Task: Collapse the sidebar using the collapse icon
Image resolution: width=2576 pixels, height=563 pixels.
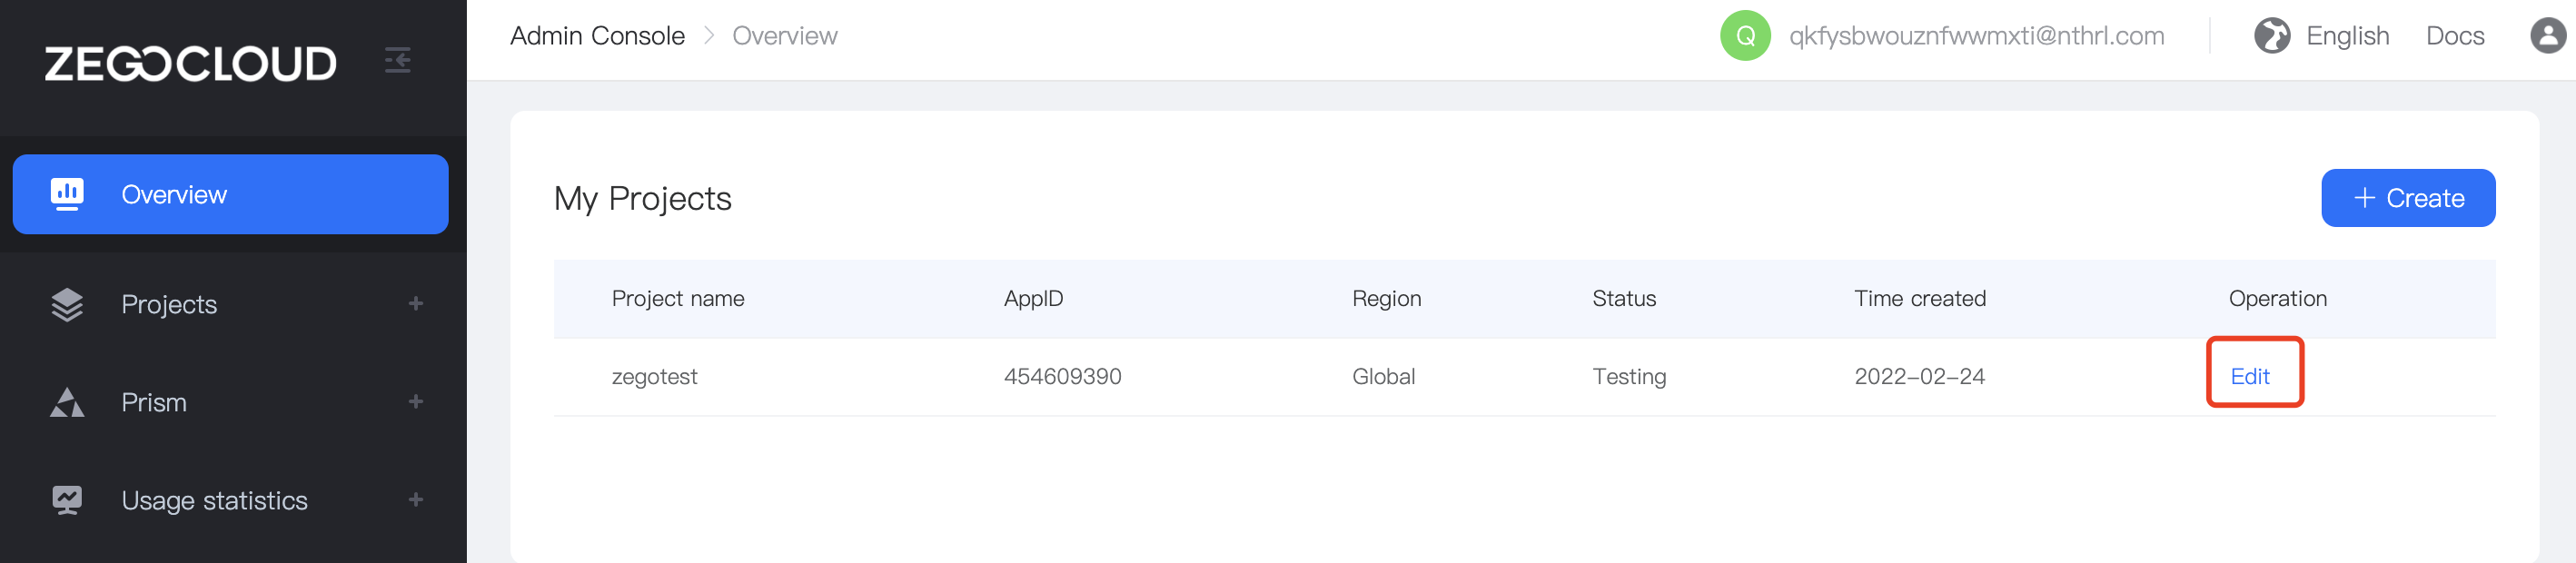Action: [397, 60]
